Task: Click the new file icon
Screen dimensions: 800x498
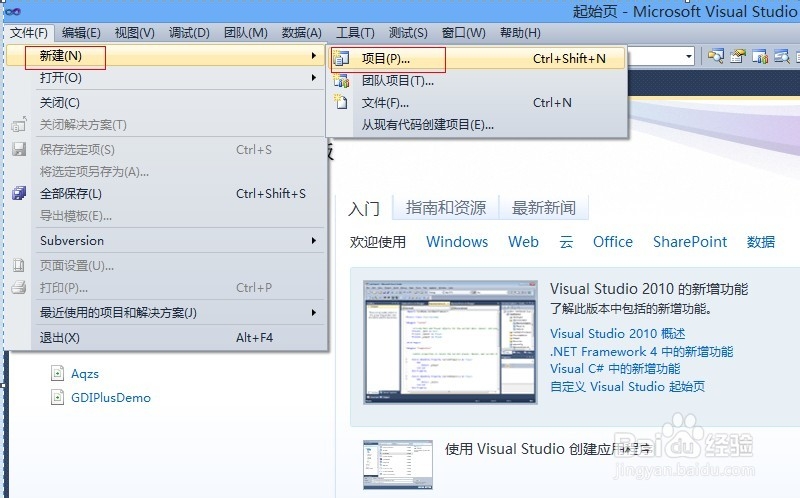Action: 341,102
